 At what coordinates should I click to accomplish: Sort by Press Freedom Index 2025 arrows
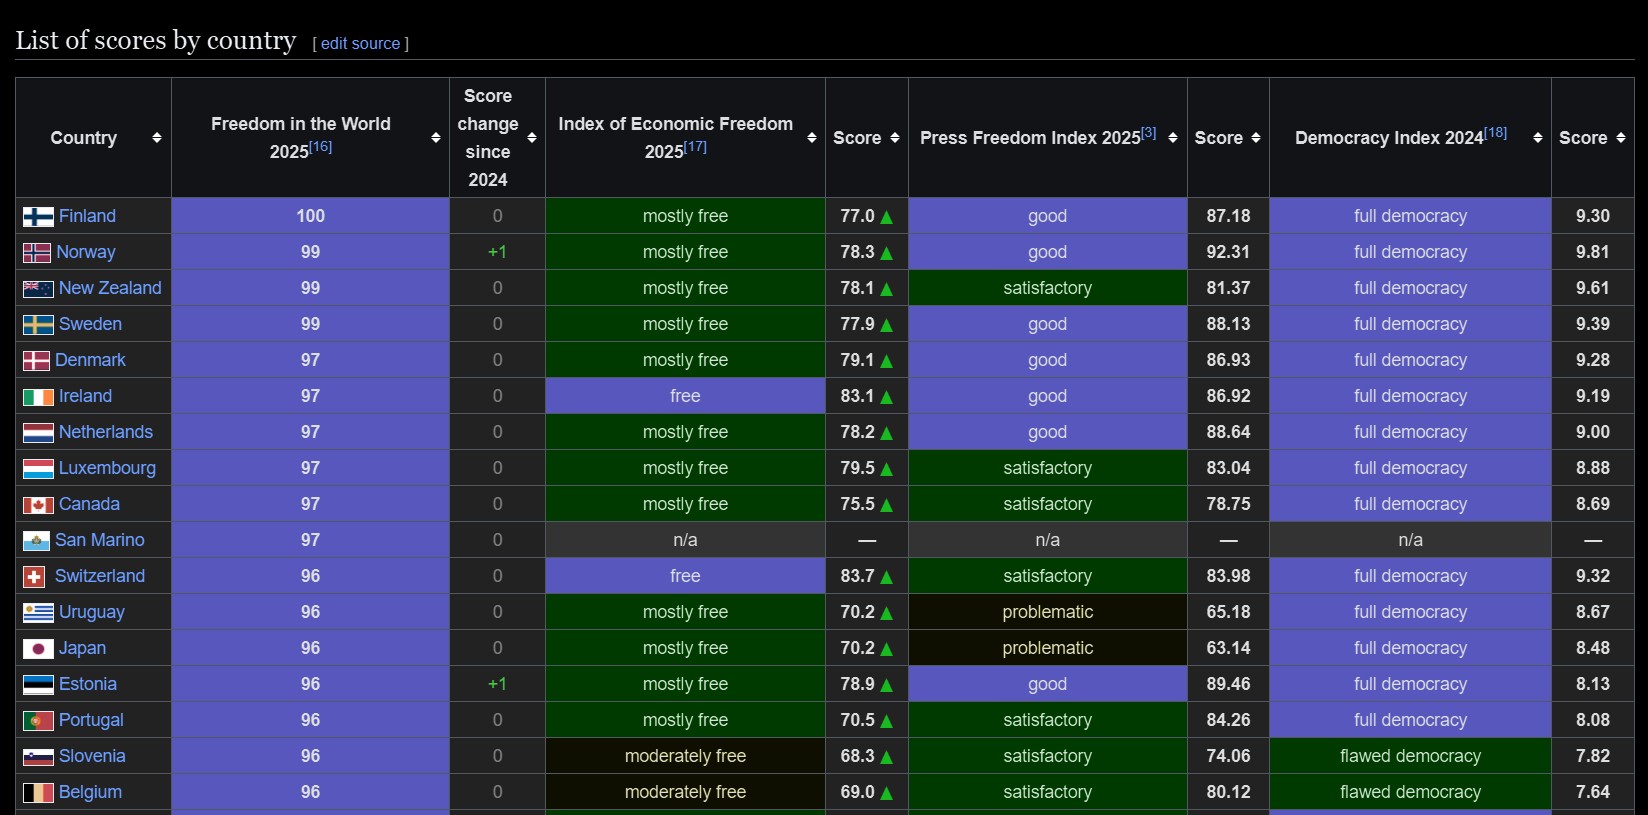(1173, 138)
